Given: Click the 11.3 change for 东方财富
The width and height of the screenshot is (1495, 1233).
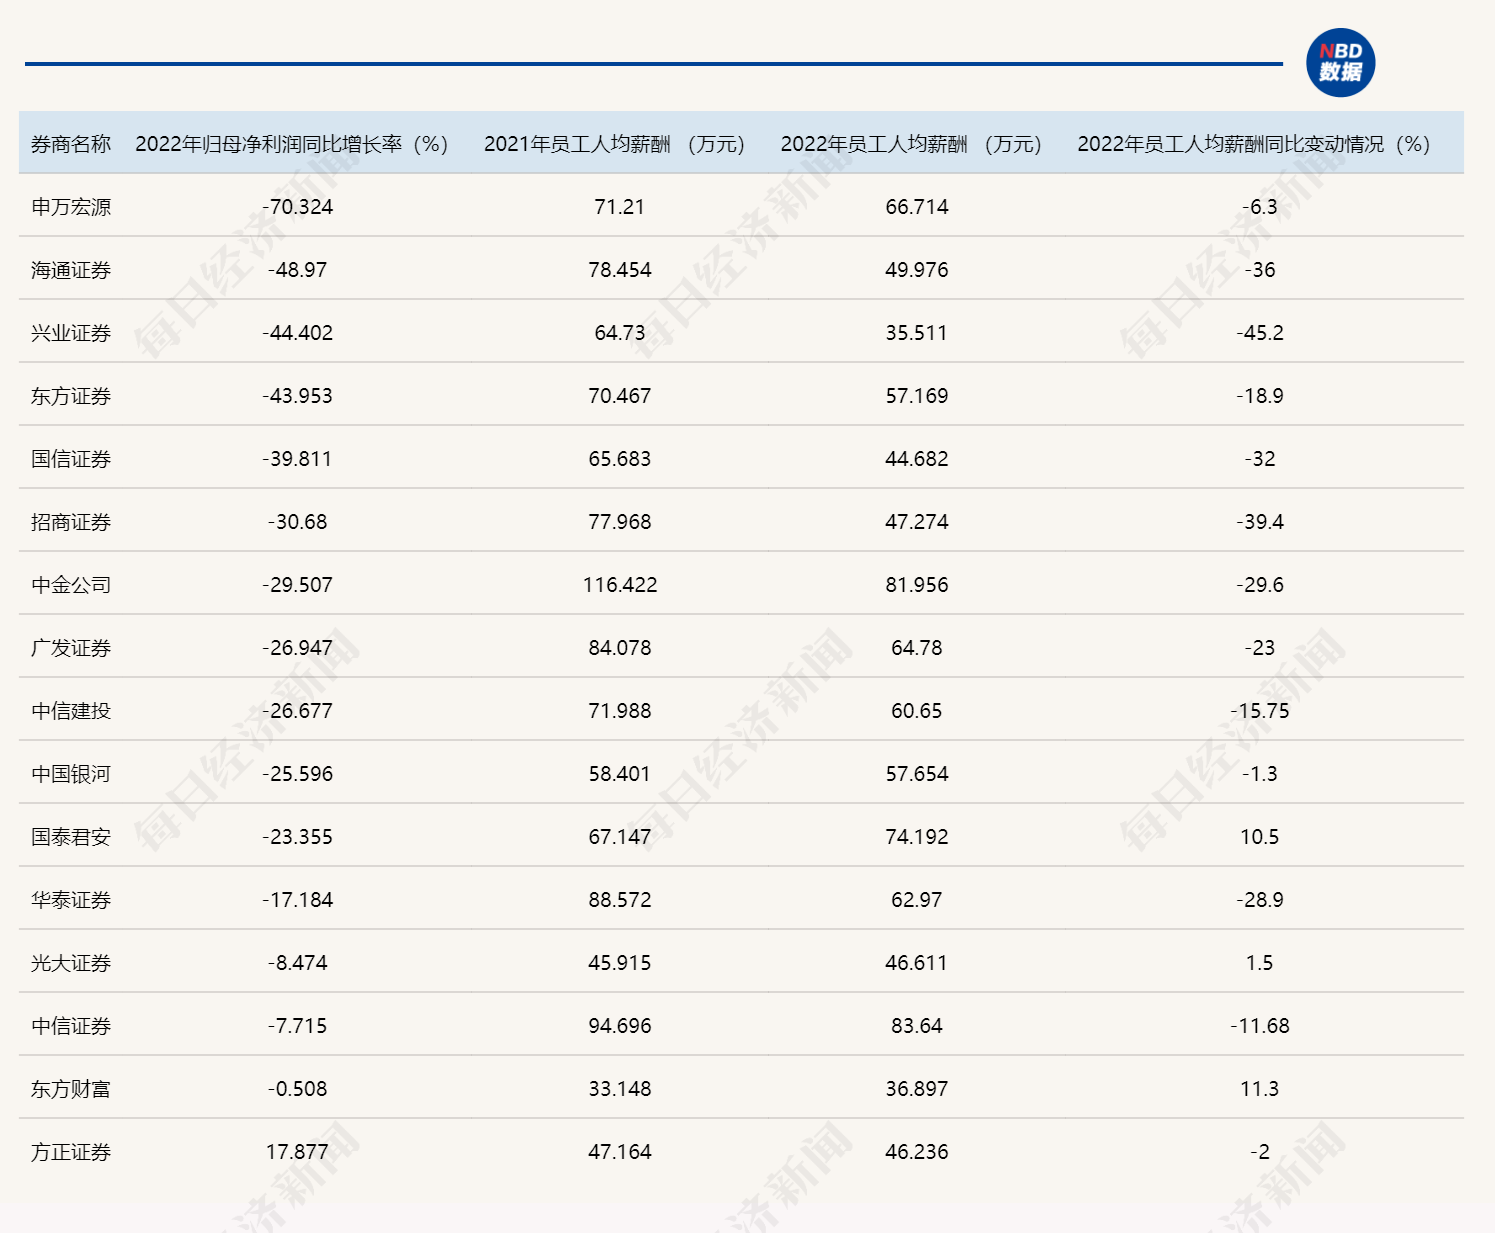Looking at the screenshot, I should click(x=1260, y=1089).
